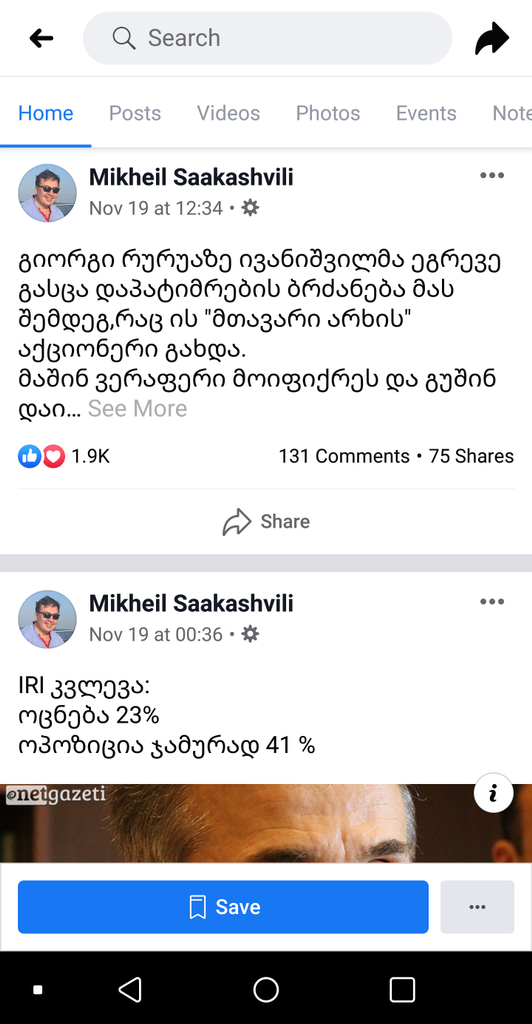This screenshot has height=1024, width=532.
Task: View the 131 Comments link
Action: pyautogui.click(x=344, y=456)
